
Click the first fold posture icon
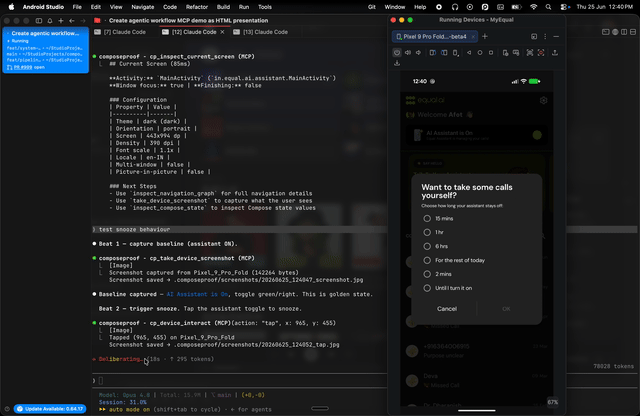[433, 53]
